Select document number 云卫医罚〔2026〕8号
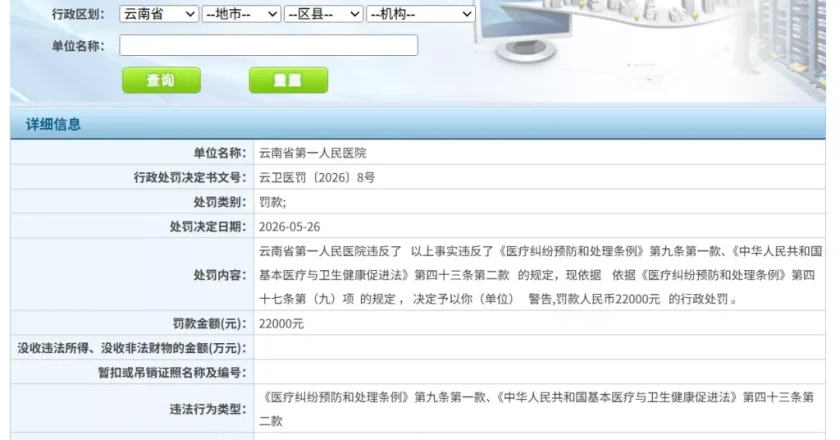The width and height of the screenshot is (840, 440). coord(317,178)
